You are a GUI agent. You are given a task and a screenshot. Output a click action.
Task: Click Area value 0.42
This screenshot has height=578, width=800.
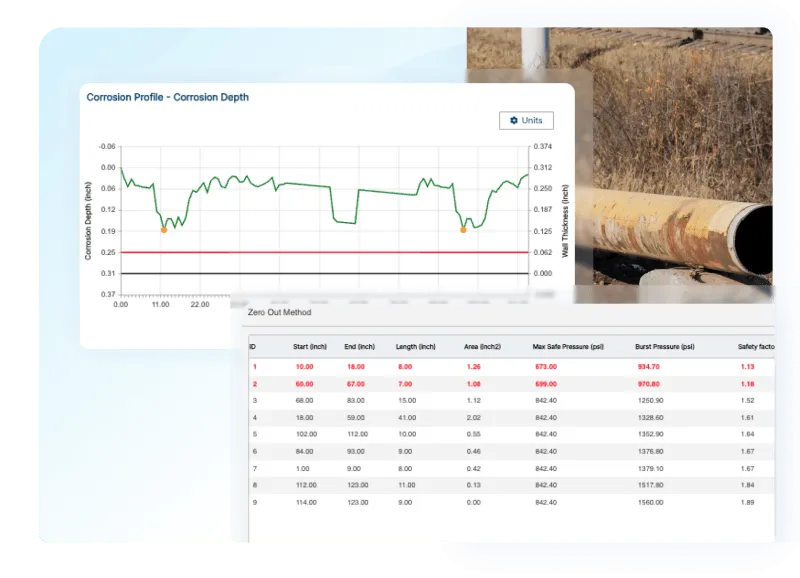[473, 468]
